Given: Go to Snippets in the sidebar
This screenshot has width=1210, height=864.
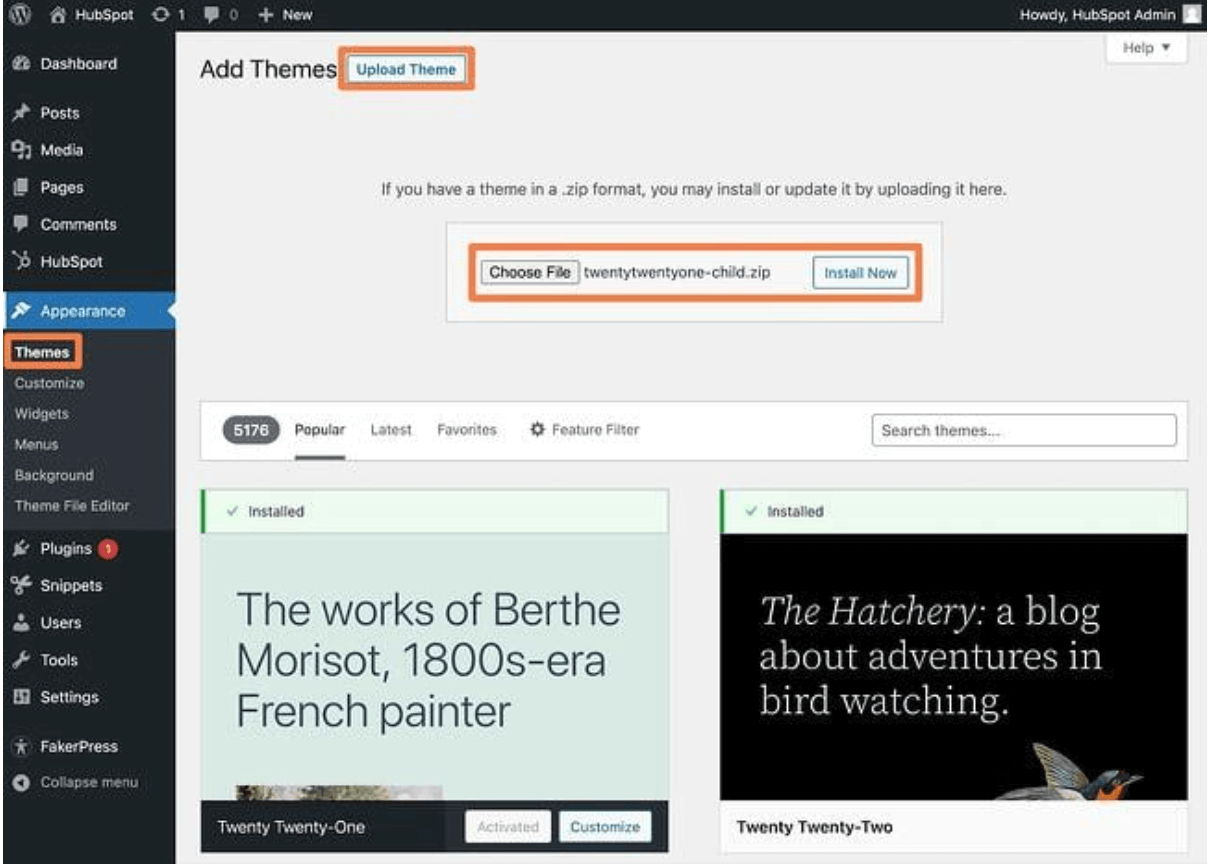Looking at the screenshot, I should [x=70, y=585].
